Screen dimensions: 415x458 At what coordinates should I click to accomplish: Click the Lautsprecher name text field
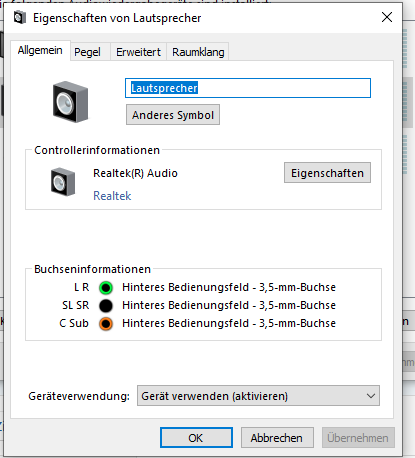tap(248, 88)
